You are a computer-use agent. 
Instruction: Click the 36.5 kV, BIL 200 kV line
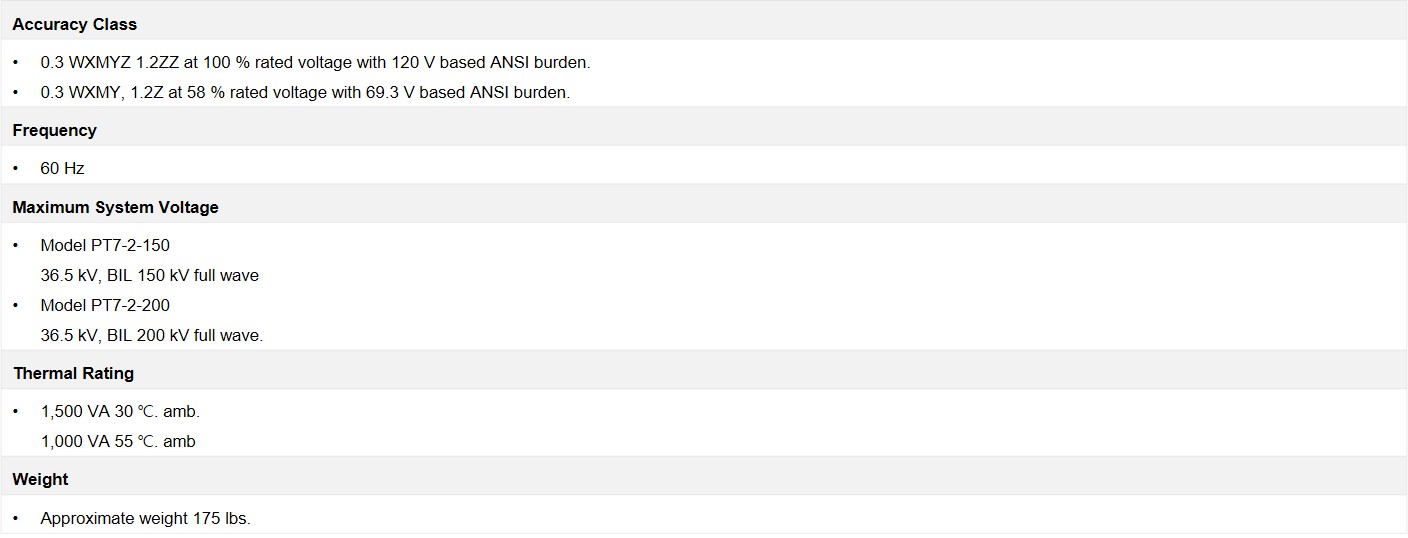click(x=151, y=335)
